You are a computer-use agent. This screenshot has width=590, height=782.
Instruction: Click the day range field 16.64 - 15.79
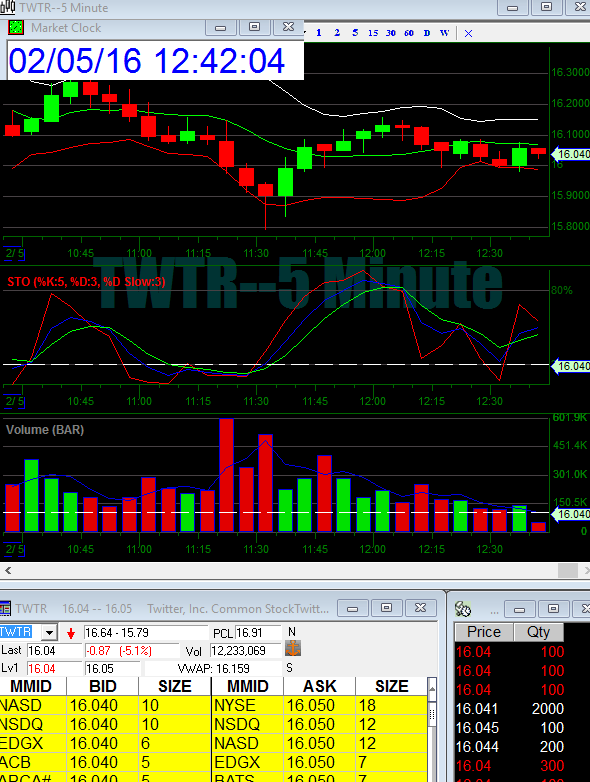(x=146, y=633)
